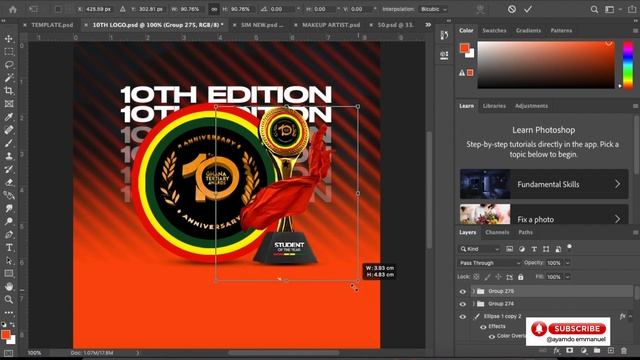640x360 pixels.
Task: Toggle lock all on the layer
Action: coord(521,277)
